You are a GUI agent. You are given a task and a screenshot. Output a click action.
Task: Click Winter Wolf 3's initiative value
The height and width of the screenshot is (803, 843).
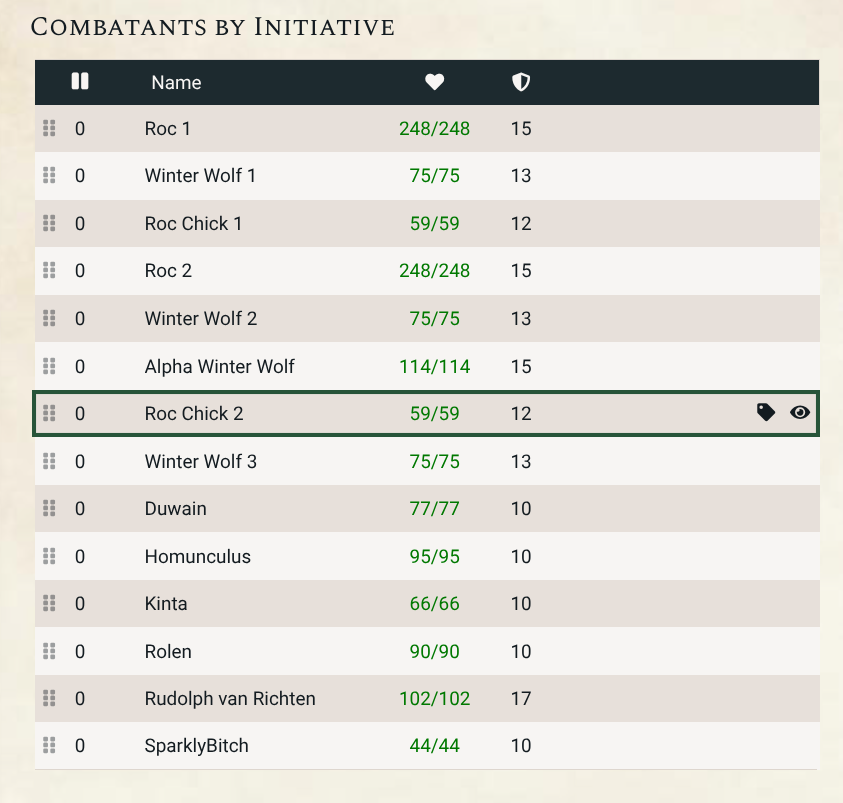[x=80, y=461]
